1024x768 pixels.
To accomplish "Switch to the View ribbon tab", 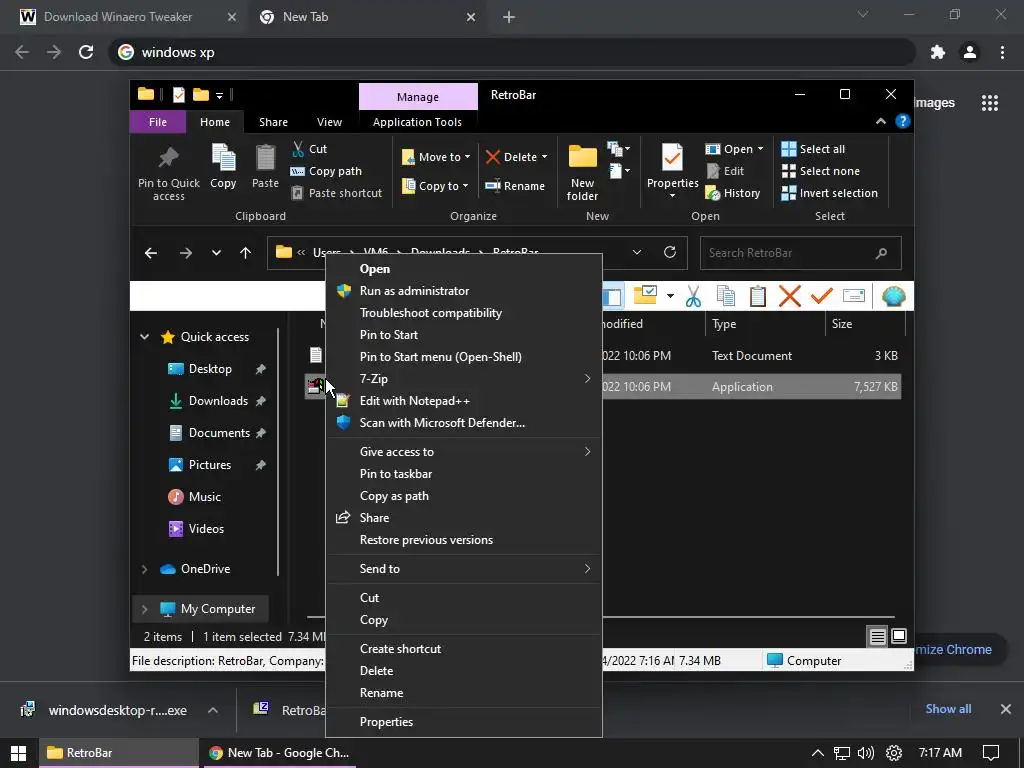I will (329, 122).
